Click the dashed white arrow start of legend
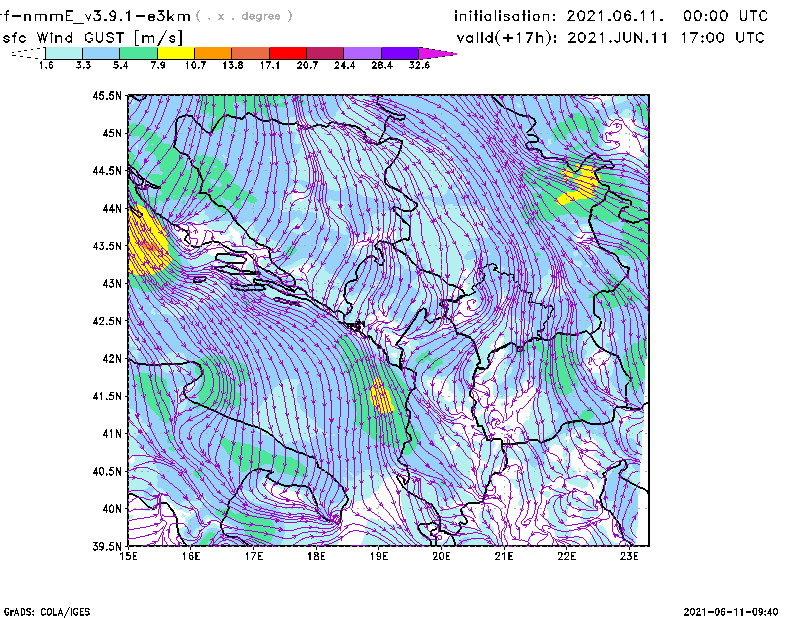800x618 pixels. point(28,53)
